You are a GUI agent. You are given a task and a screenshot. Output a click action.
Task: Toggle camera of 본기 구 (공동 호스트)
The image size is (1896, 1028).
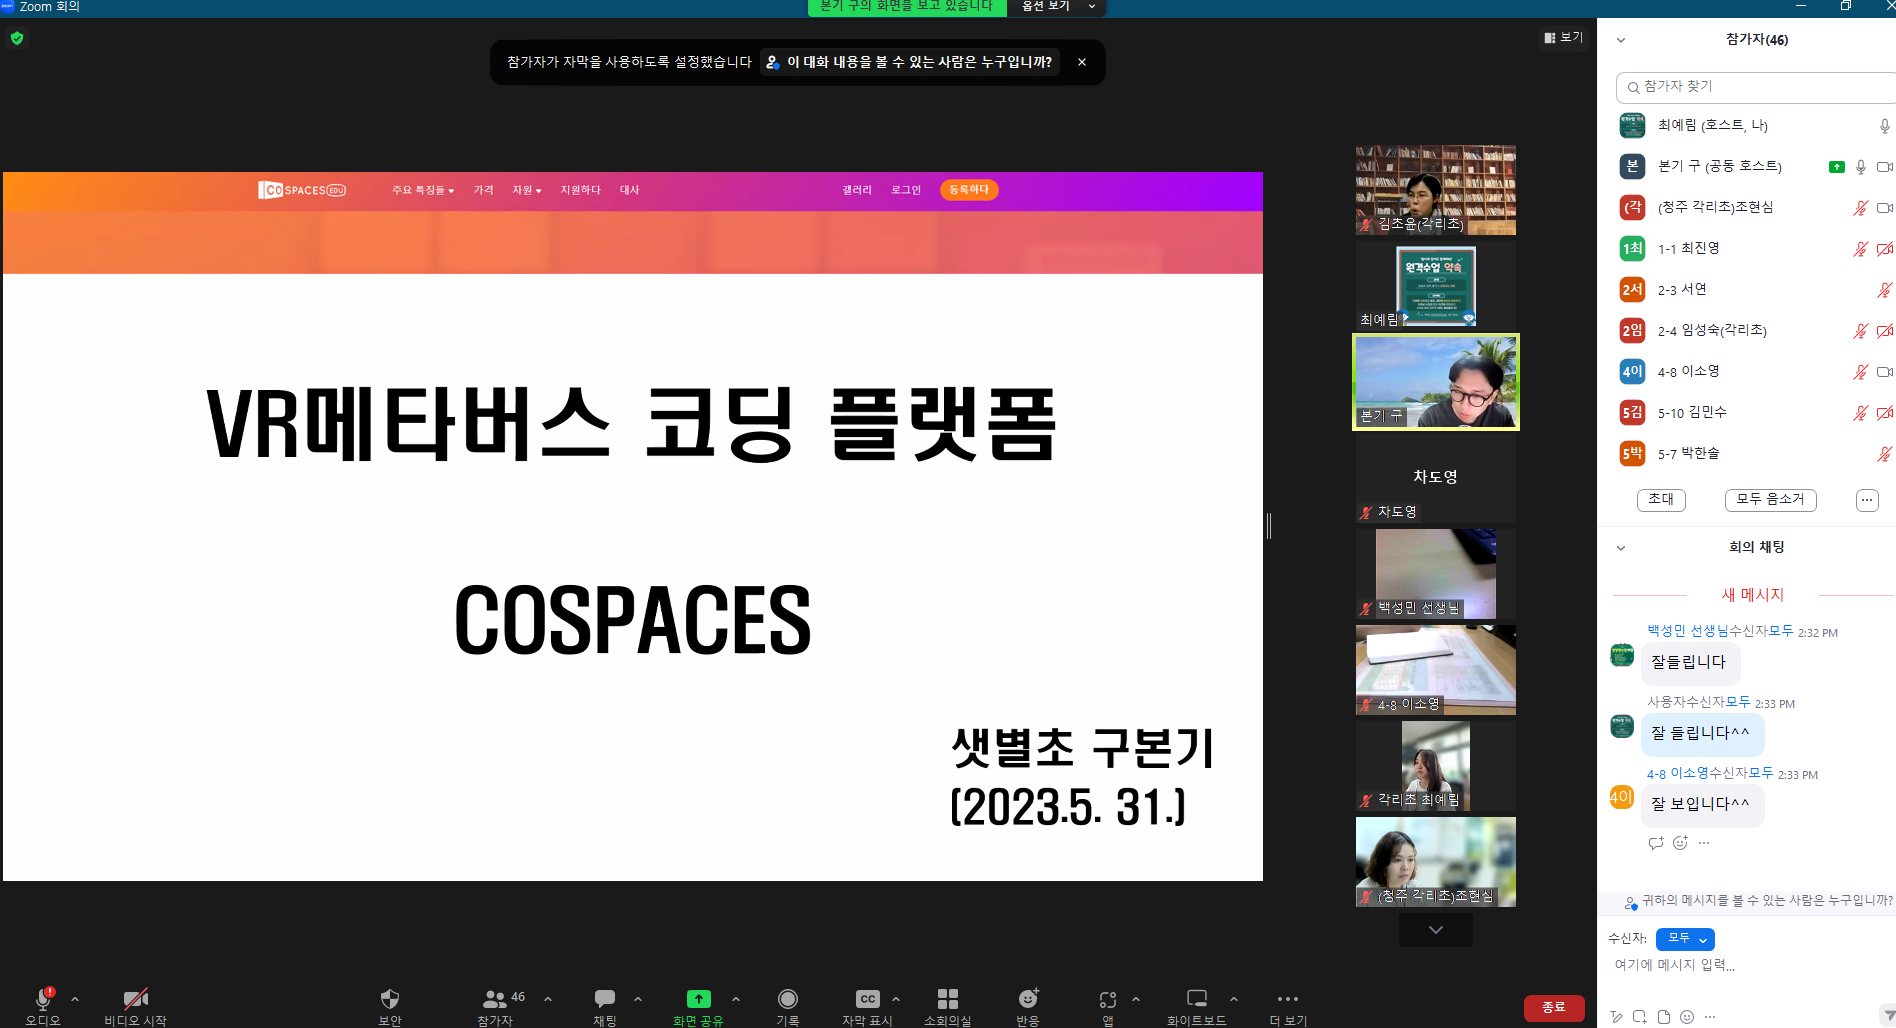[1885, 167]
